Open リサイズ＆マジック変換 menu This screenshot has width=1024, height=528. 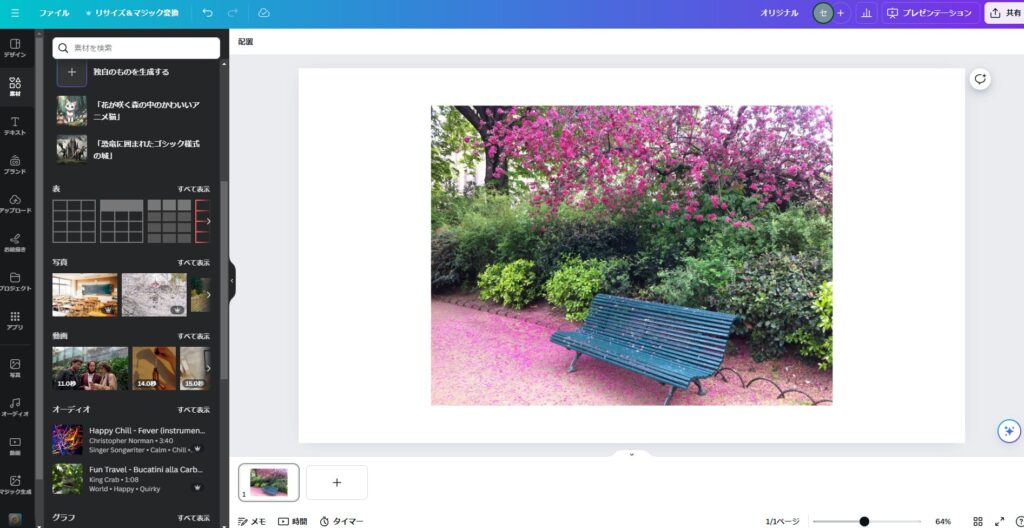click(132, 13)
